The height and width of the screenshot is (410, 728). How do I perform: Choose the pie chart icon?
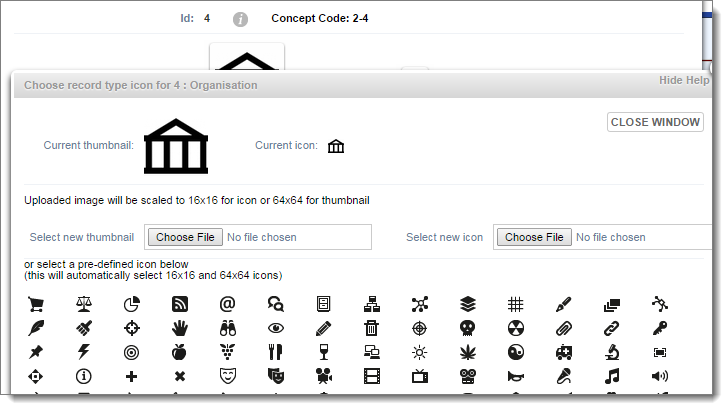click(132, 305)
